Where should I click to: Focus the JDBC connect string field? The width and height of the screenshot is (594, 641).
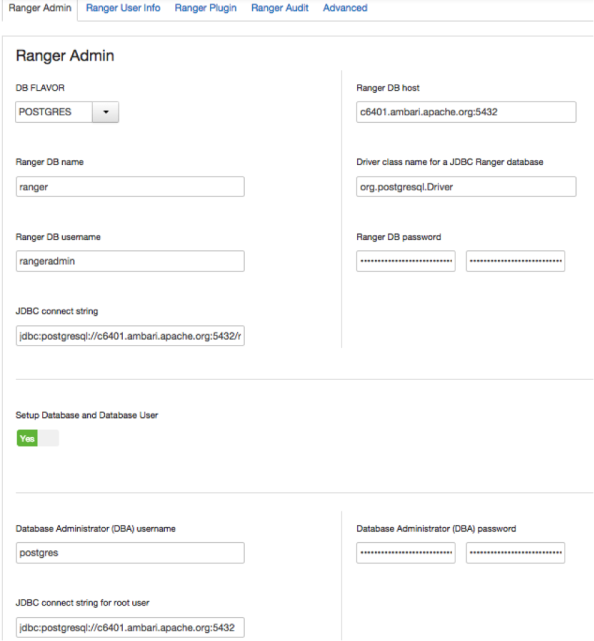130,336
